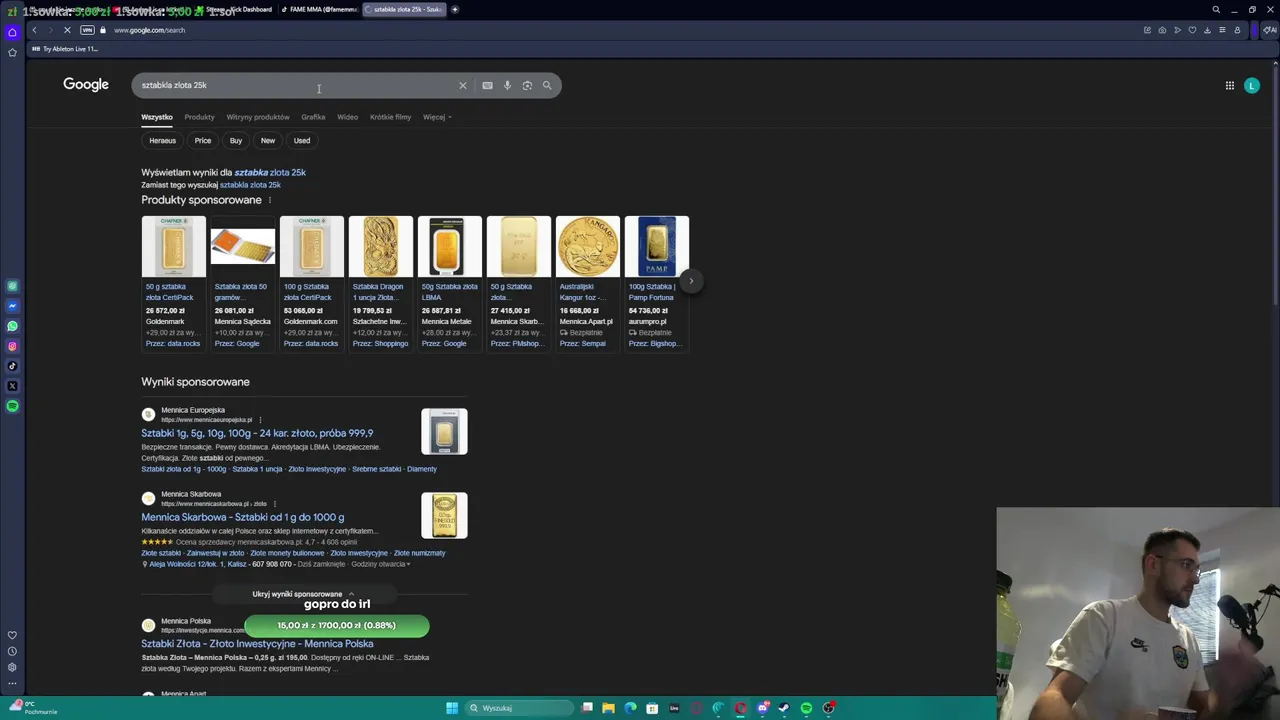Click the Google logo
1280x720 pixels.
pyautogui.click(x=86, y=85)
